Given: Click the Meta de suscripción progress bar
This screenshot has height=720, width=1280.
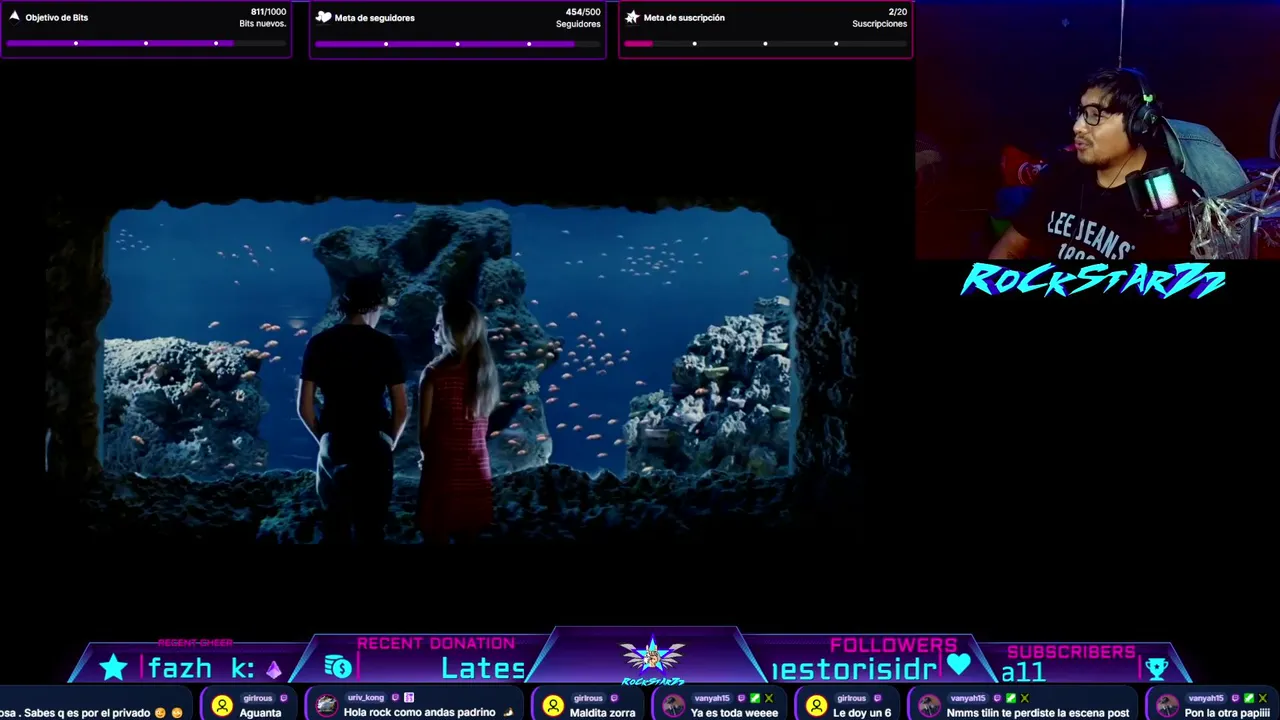Looking at the screenshot, I should [765, 43].
